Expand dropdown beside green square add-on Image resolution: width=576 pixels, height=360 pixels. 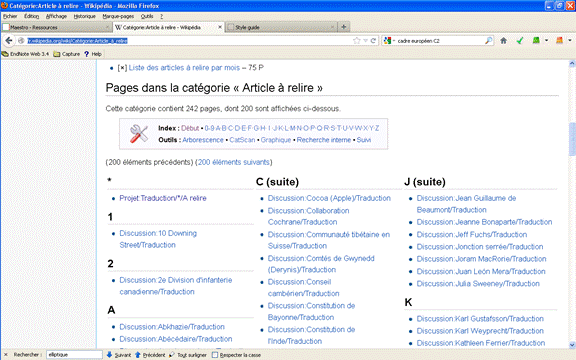coord(546,40)
